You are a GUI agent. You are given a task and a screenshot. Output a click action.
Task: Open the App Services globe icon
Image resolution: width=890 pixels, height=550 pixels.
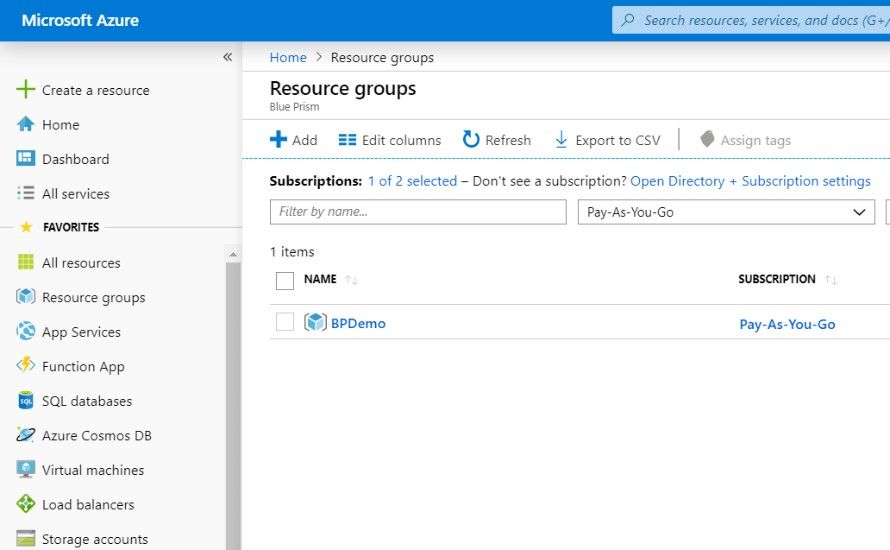coord(26,332)
